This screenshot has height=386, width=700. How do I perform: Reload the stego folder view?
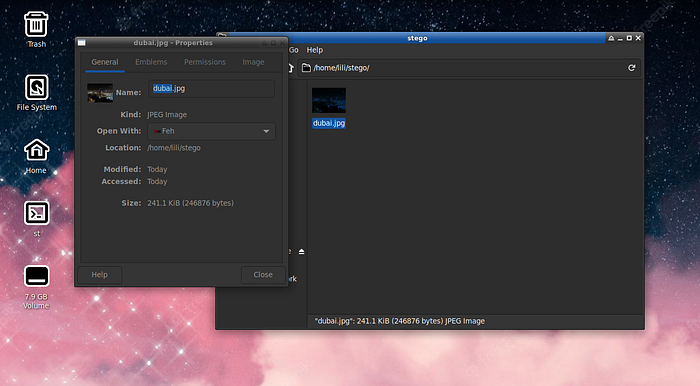pyautogui.click(x=631, y=68)
